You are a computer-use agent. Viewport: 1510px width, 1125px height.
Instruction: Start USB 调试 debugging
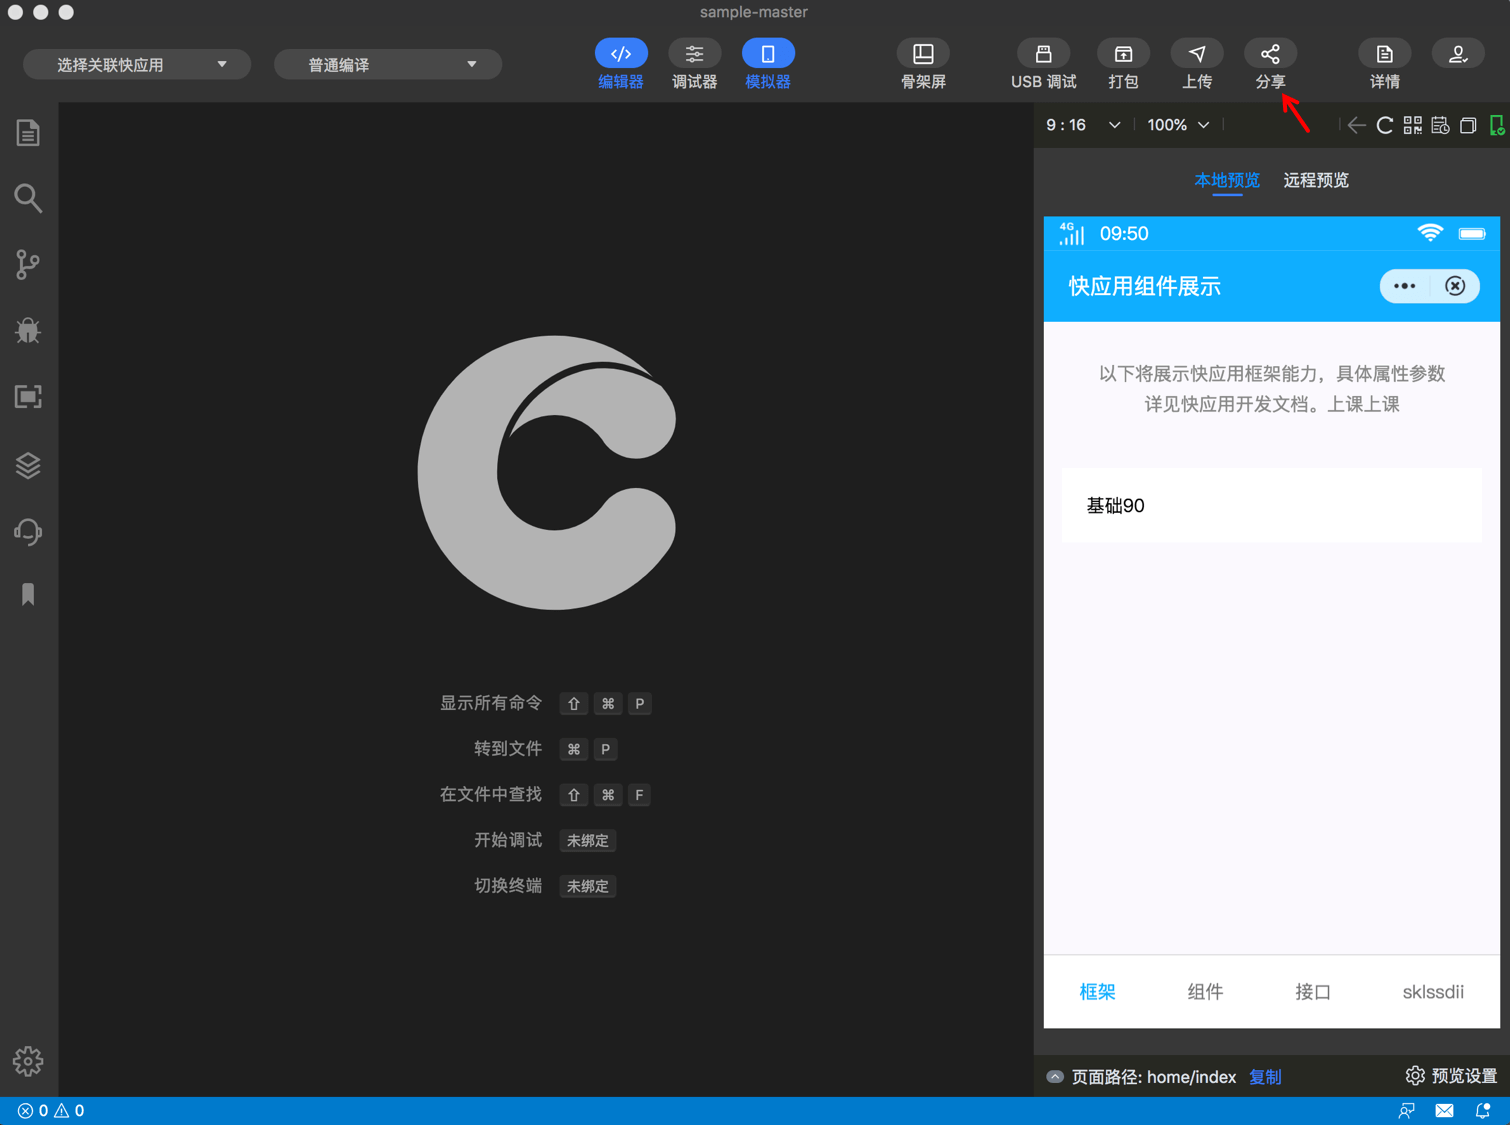[1042, 63]
